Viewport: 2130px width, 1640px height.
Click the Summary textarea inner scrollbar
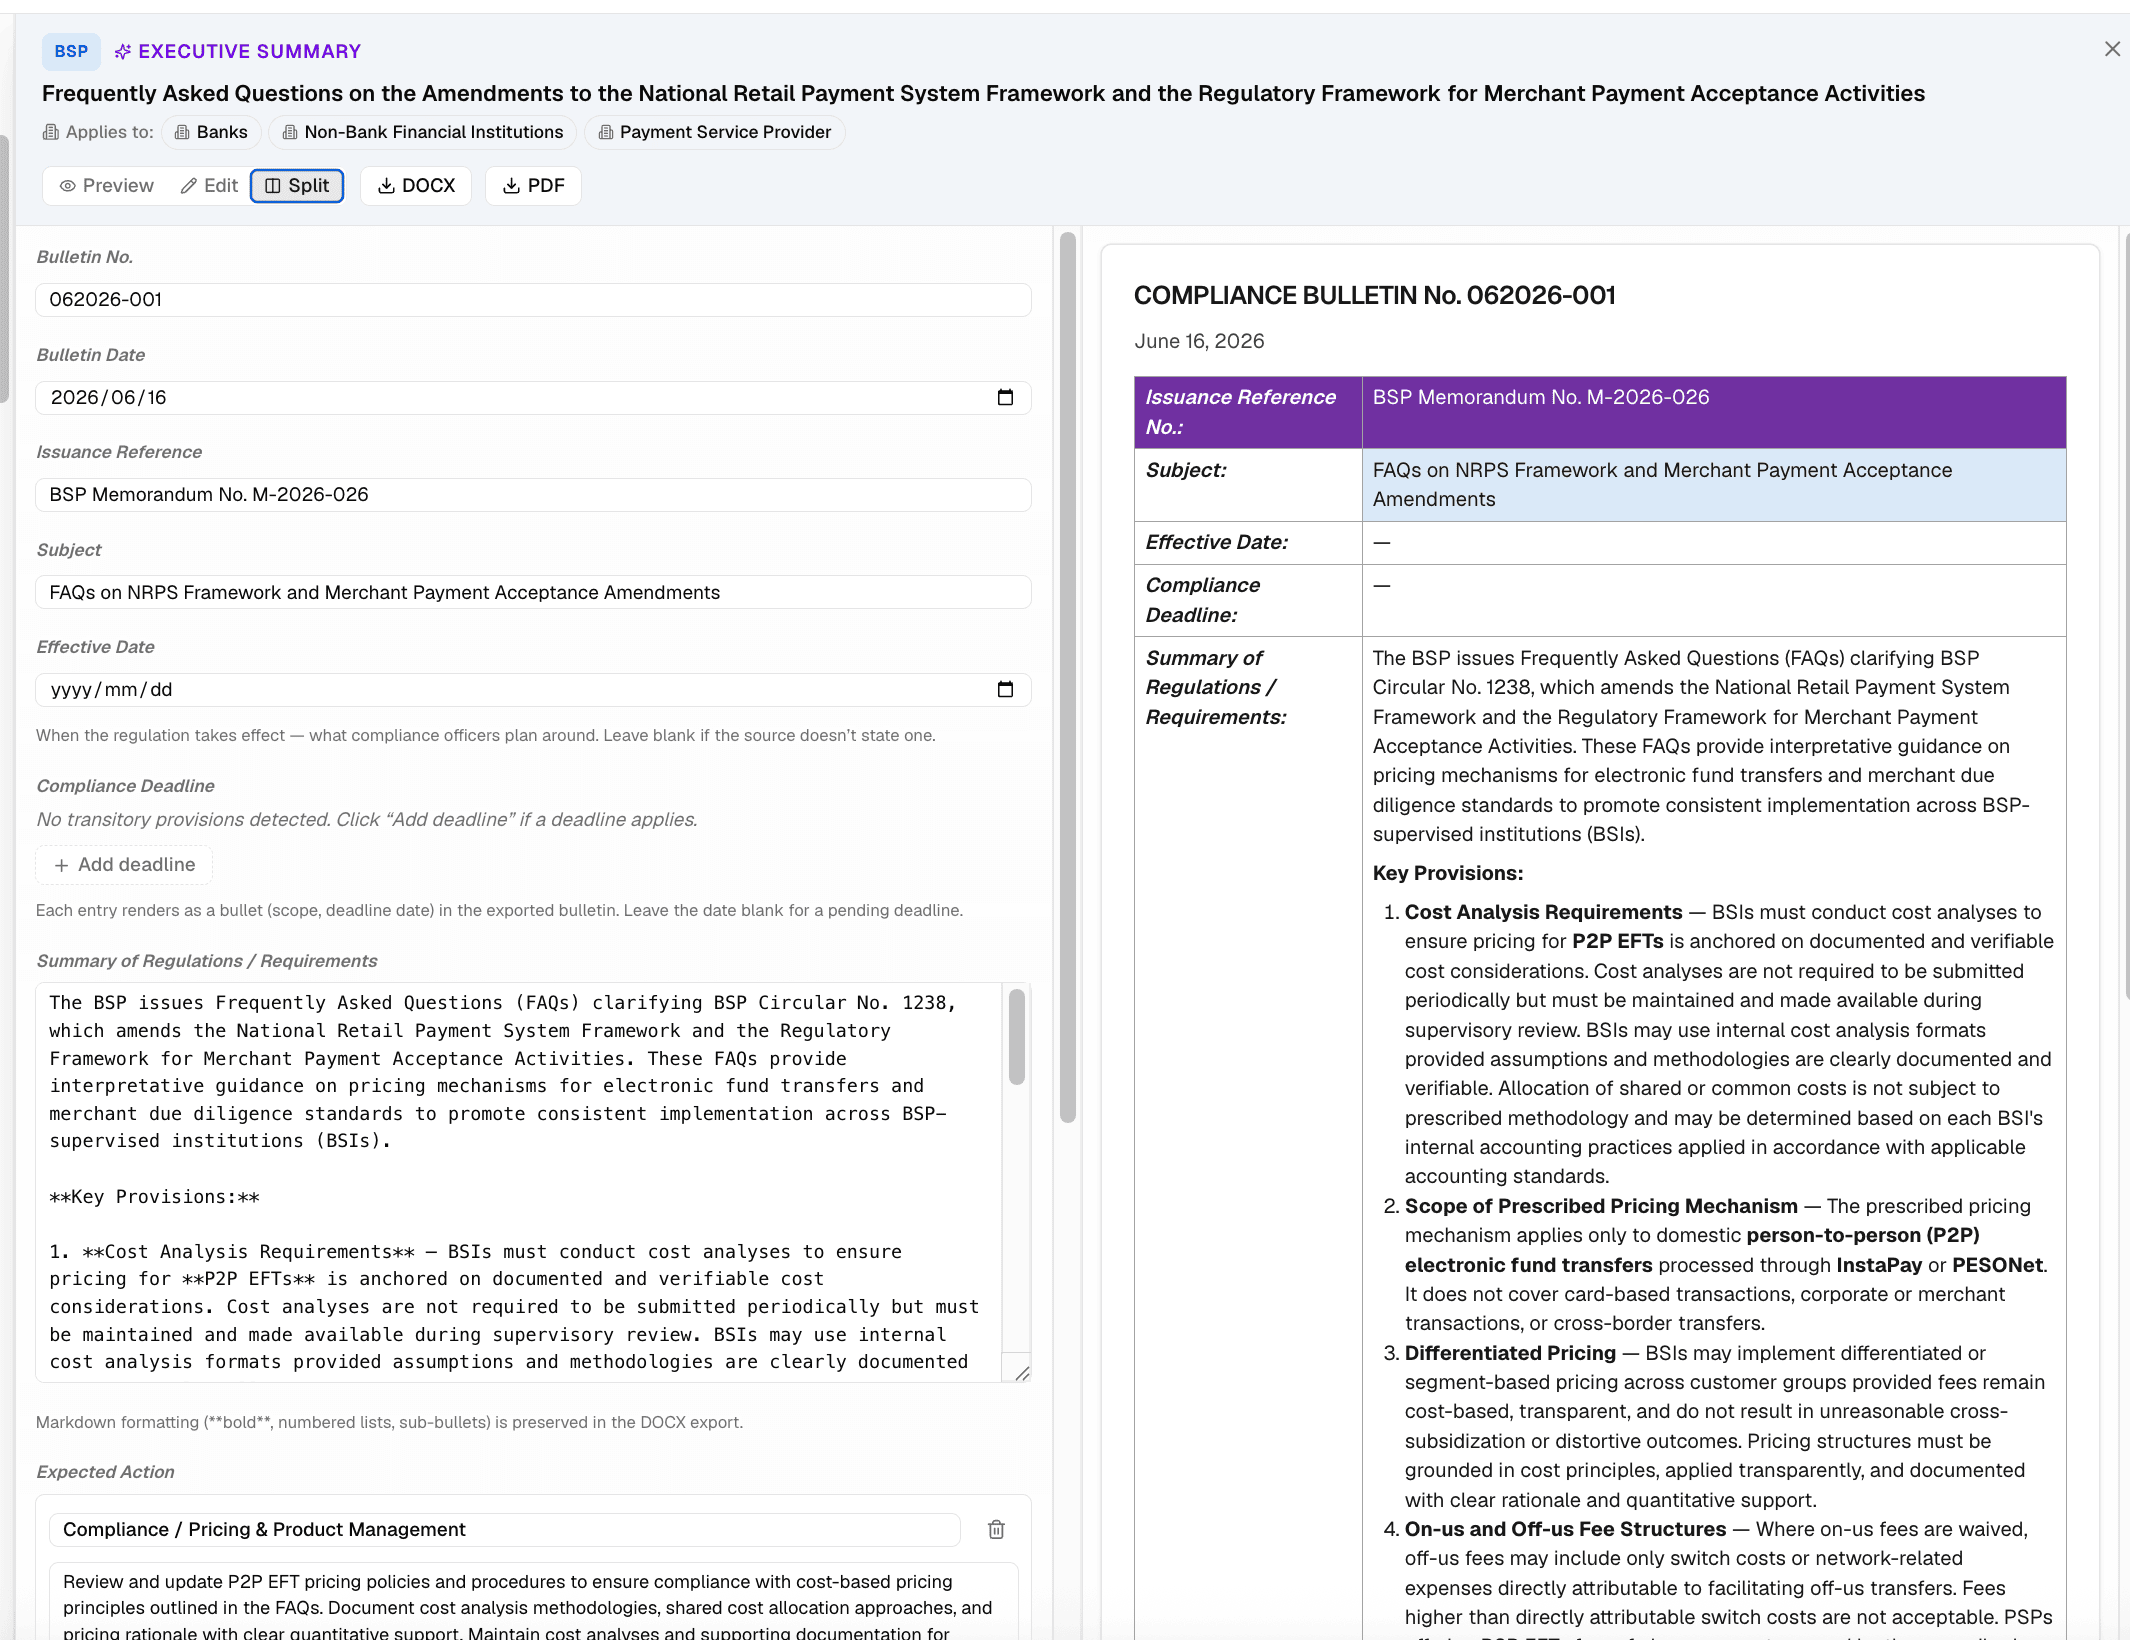click(x=1017, y=1037)
